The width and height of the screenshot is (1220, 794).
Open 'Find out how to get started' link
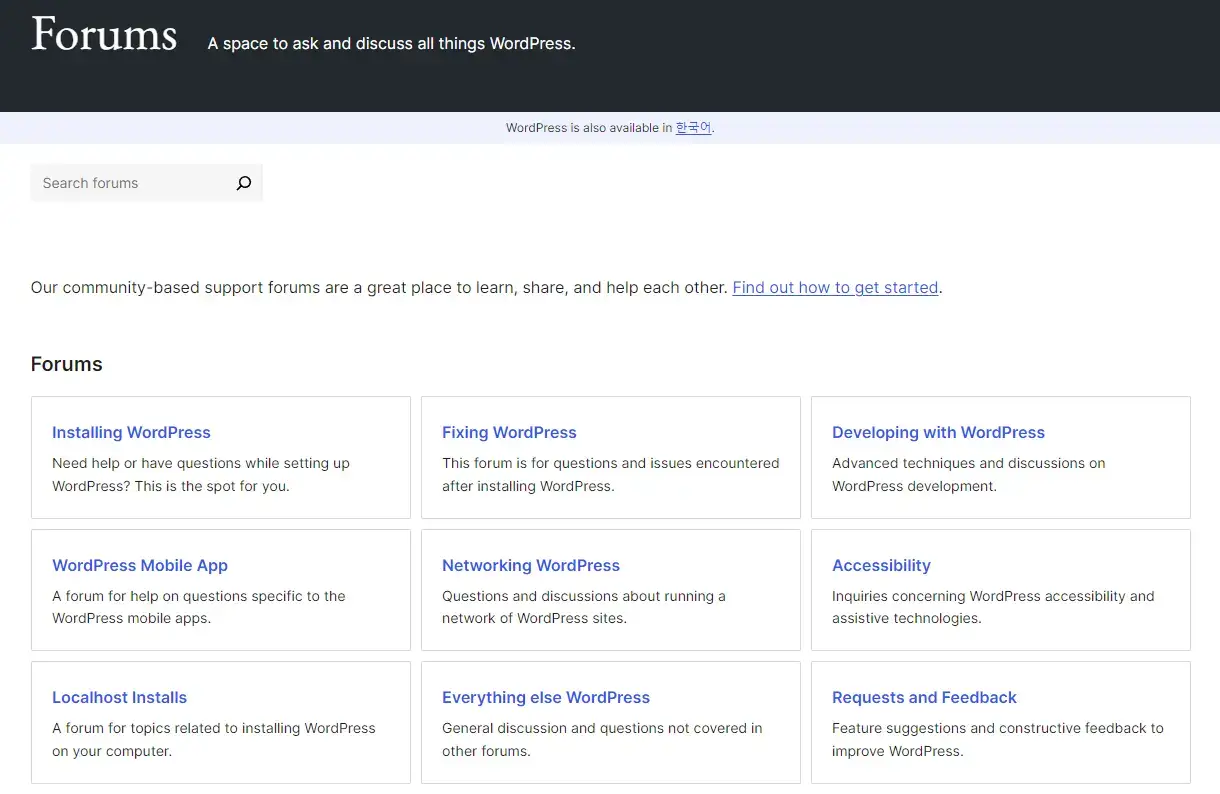(x=835, y=288)
